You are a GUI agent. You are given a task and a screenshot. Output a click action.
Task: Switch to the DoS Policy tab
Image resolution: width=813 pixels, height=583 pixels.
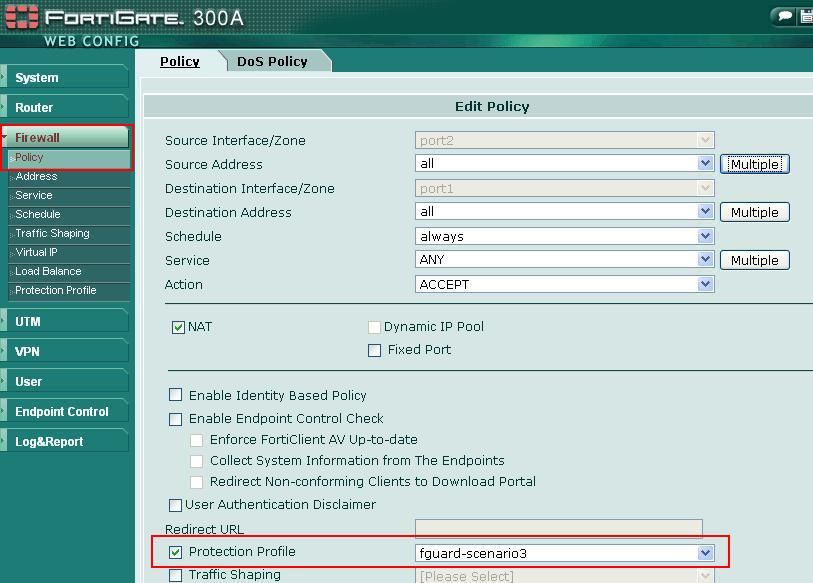point(272,61)
